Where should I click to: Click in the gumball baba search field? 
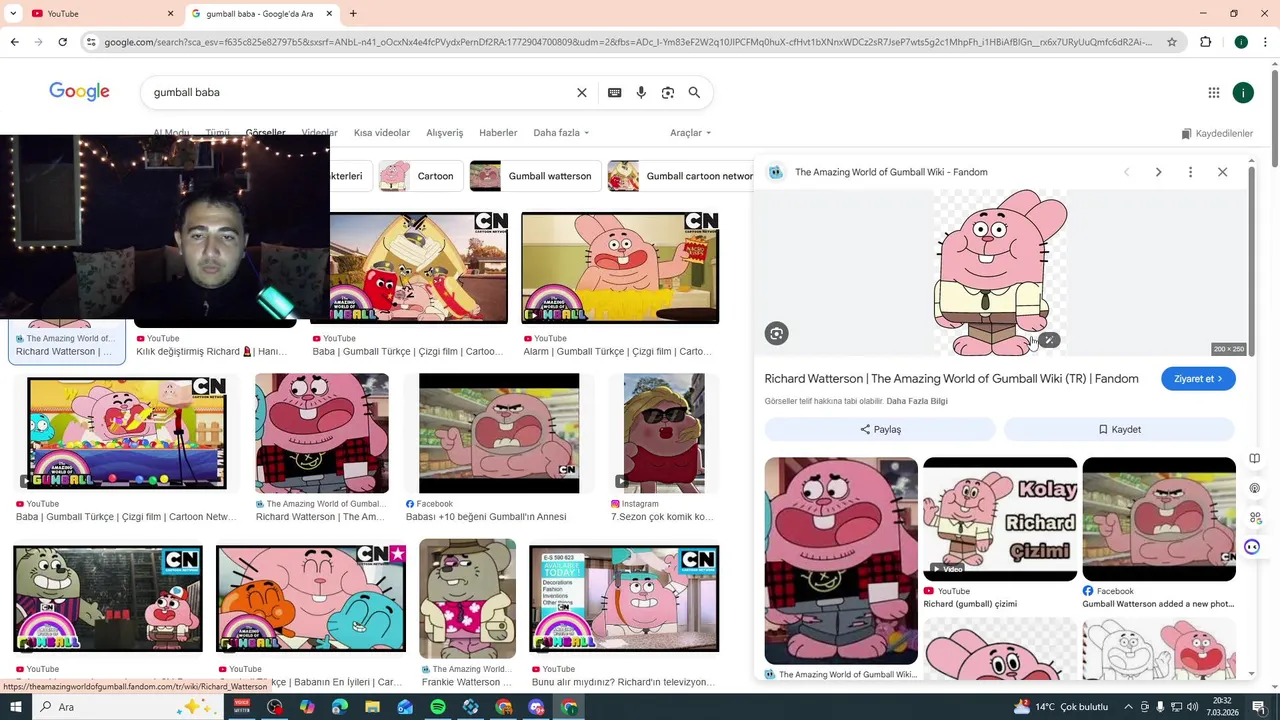tap(360, 92)
